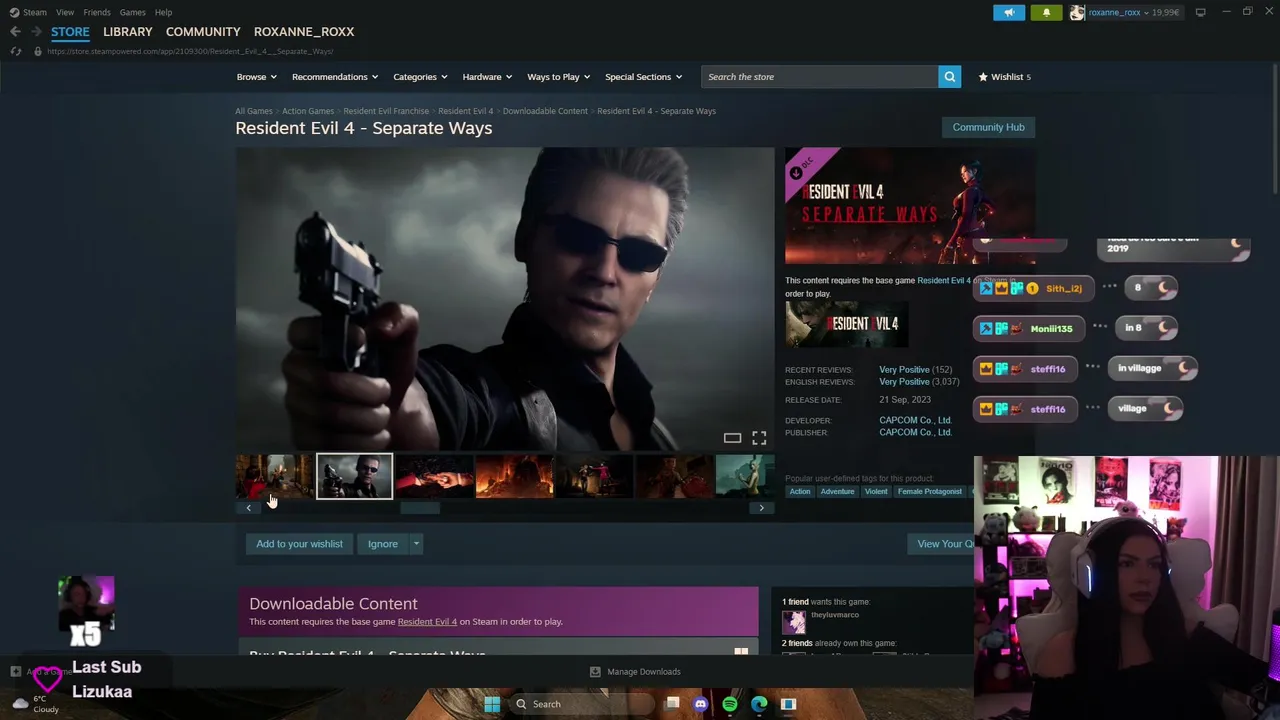Open Task View on the taskbar
The height and width of the screenshot is (720, 1280).
pos(672,704)
